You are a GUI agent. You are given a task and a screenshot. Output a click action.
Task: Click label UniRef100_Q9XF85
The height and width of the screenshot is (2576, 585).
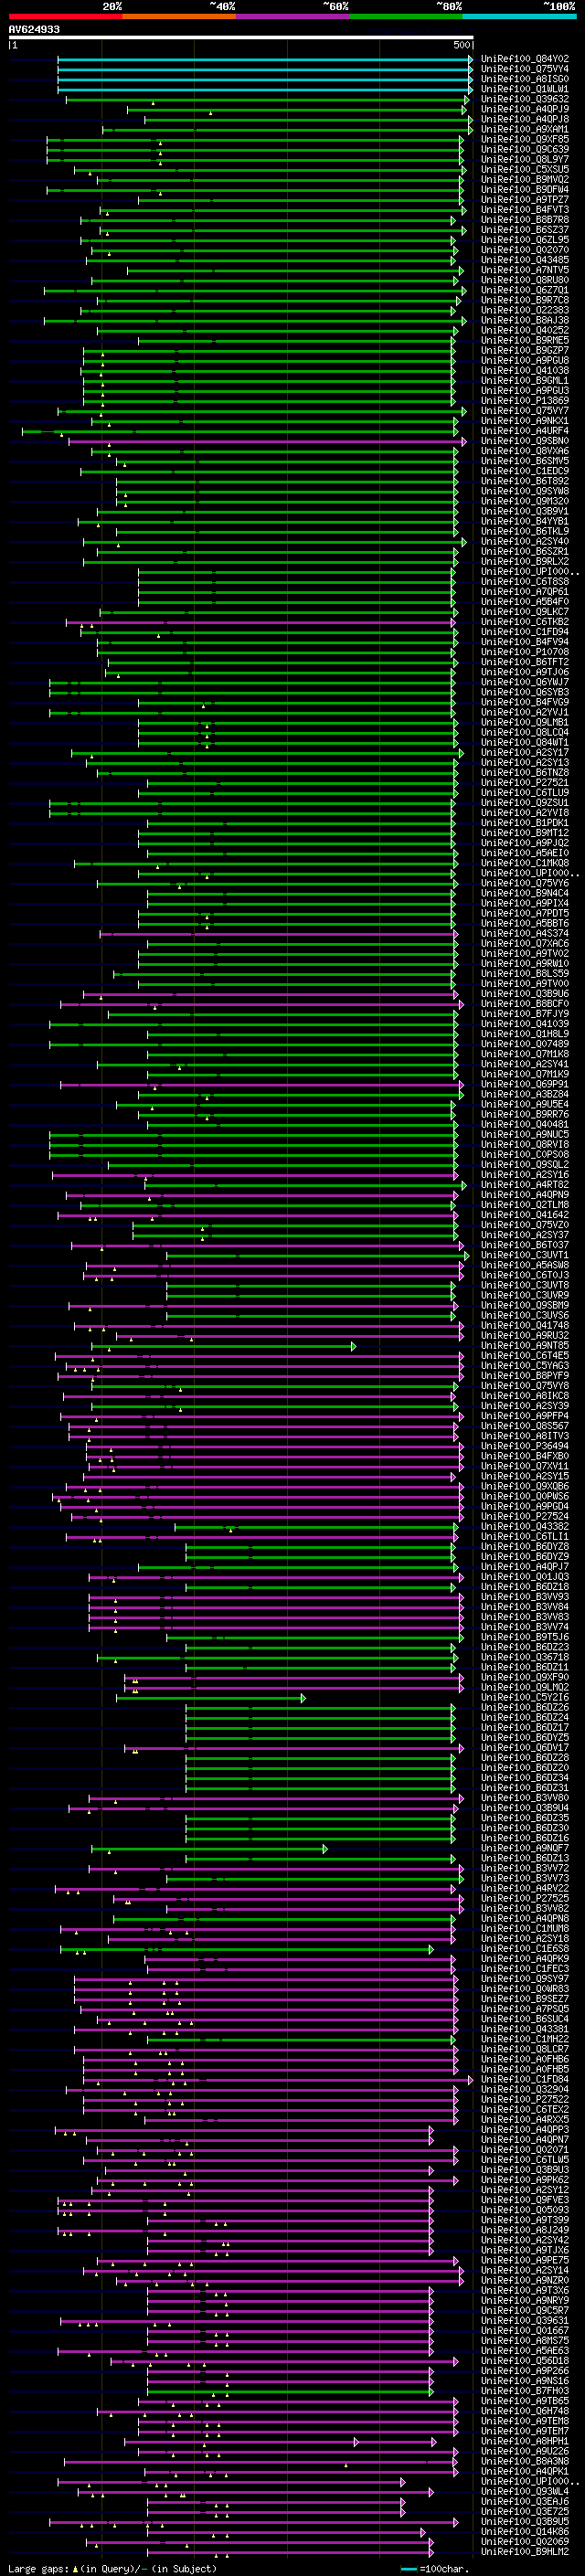pos(525,140)
